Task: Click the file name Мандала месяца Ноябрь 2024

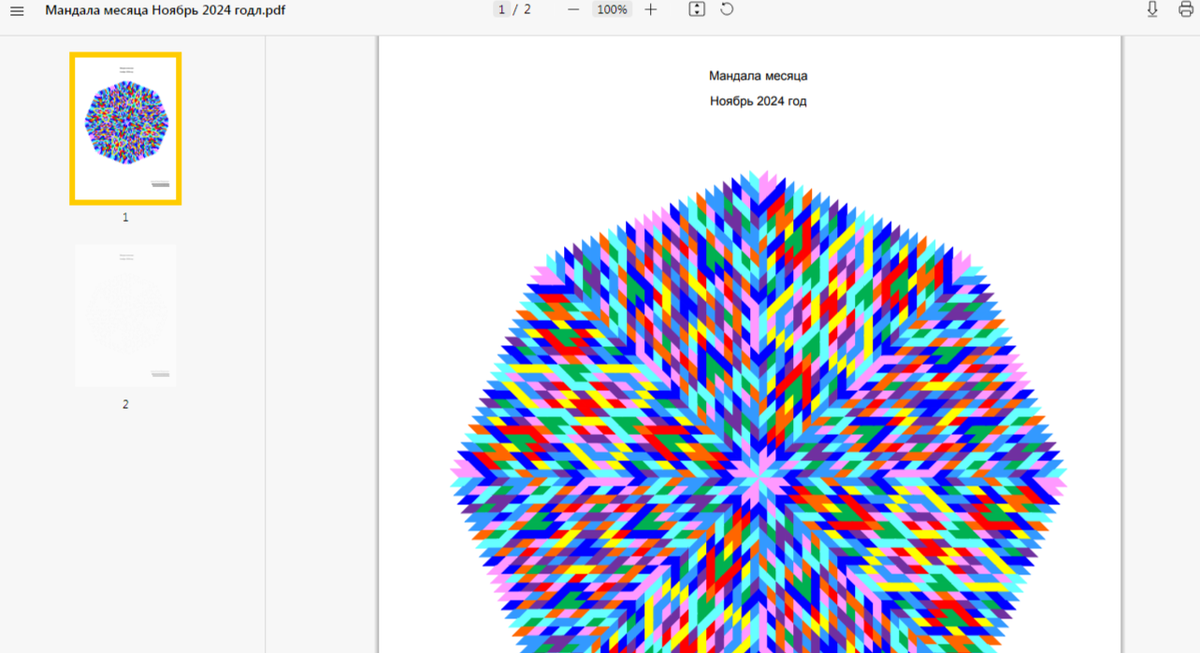Action: 165,10
